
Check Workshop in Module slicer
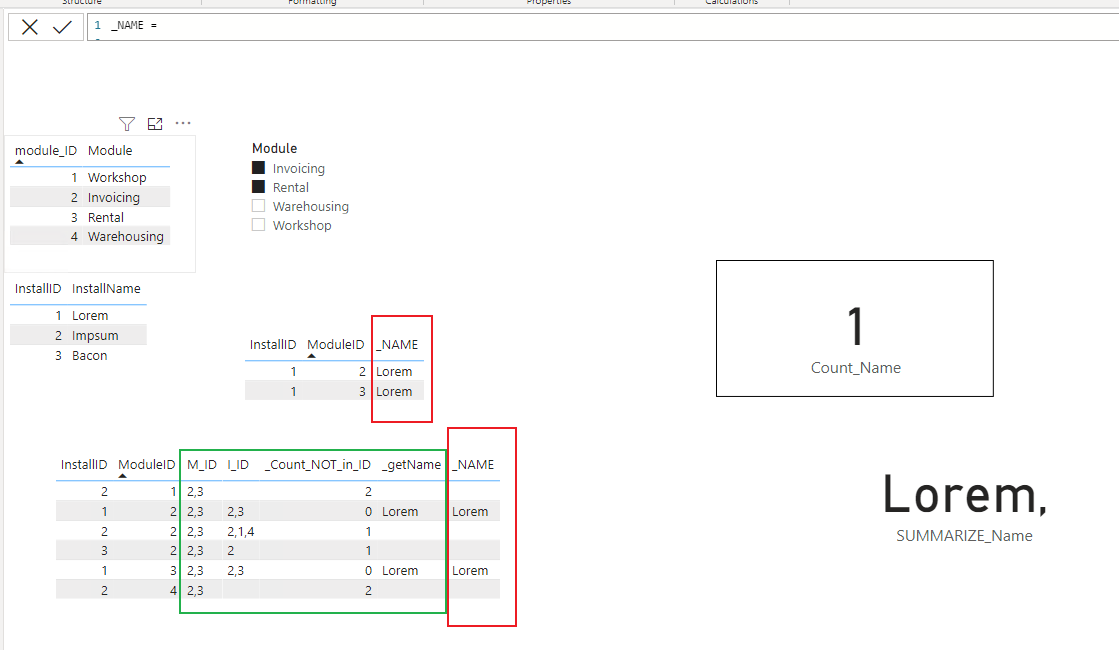point(258,225)
